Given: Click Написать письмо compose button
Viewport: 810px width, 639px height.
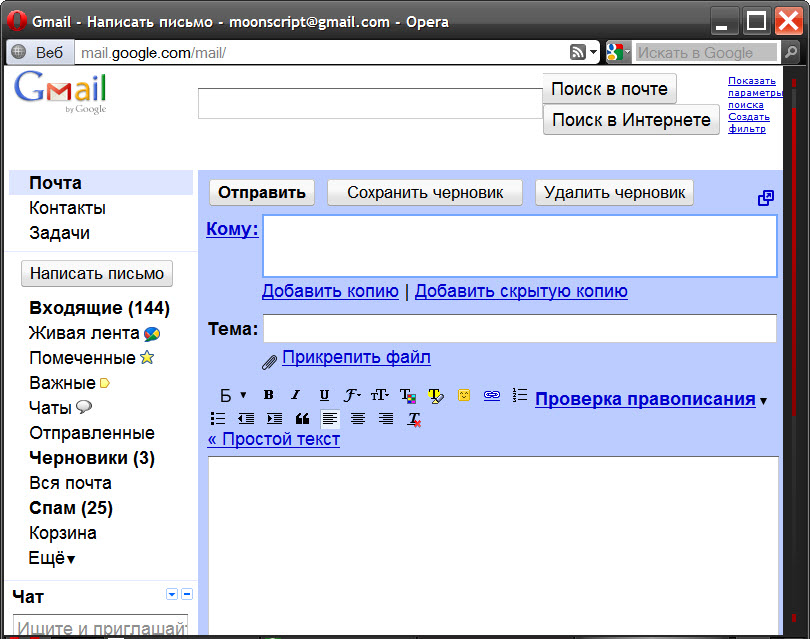Looking at the screenshot, I should pos(97,273).
